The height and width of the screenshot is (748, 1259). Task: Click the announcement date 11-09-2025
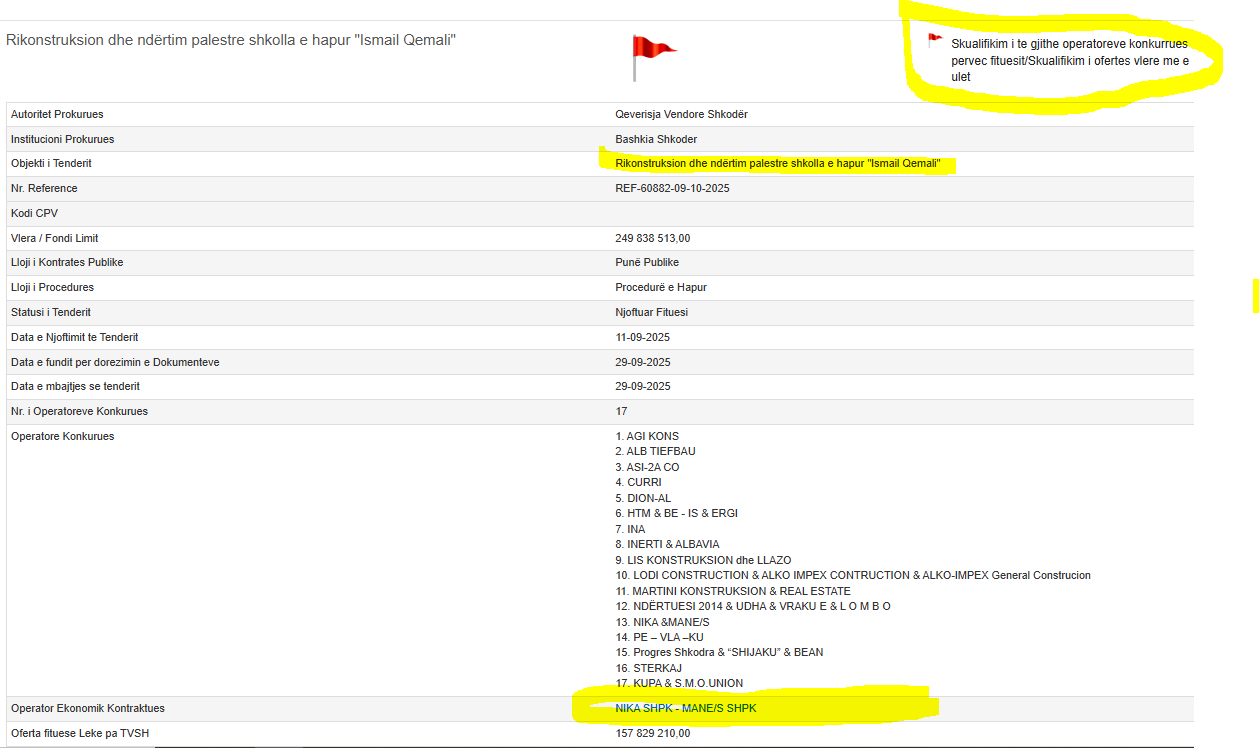(642, 337)
